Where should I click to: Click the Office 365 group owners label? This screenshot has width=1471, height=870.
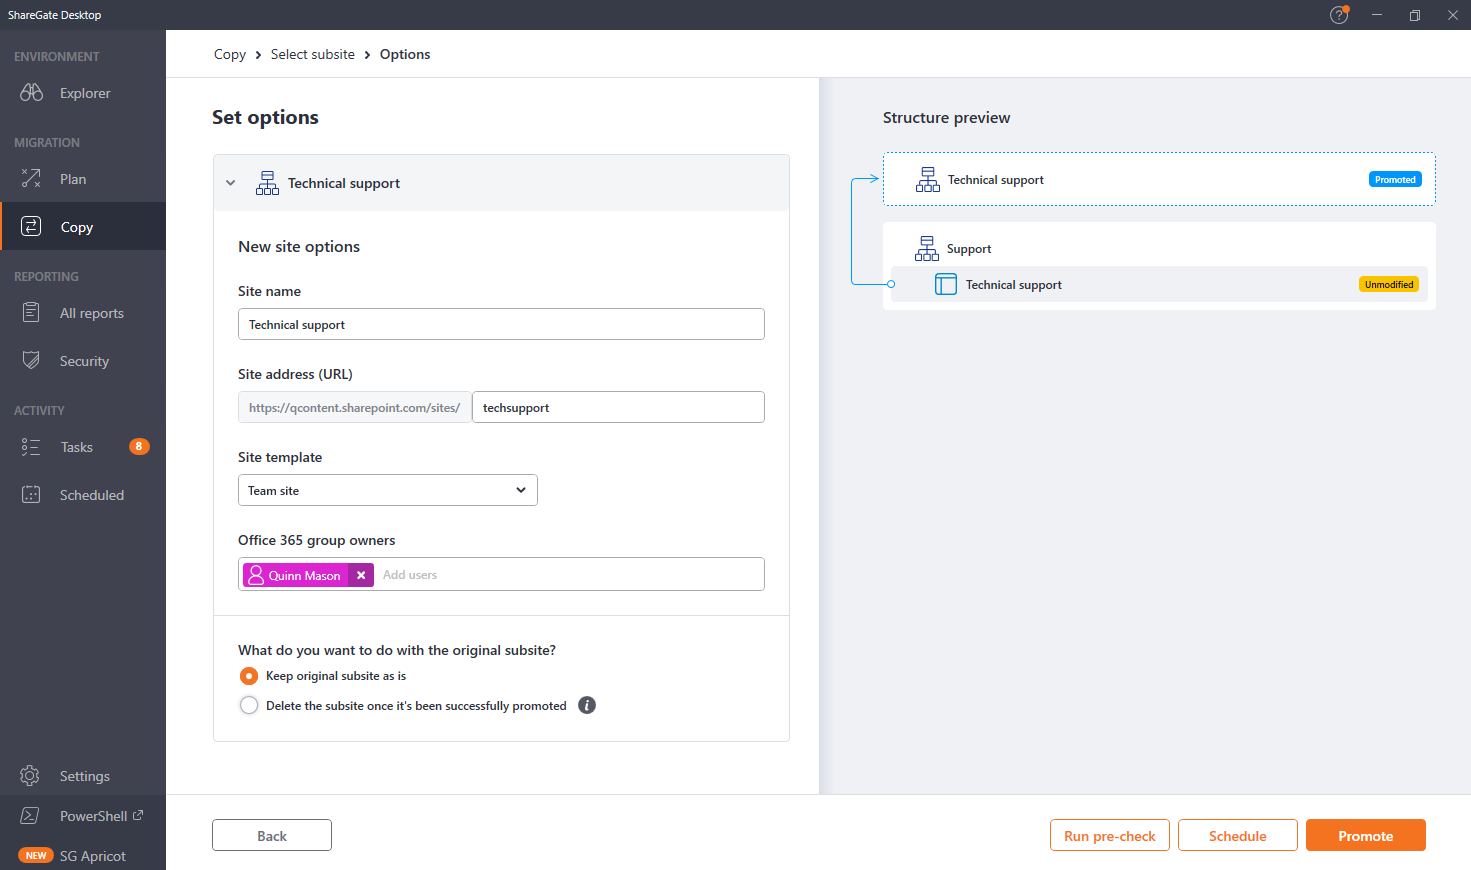[x=316, y=540]
